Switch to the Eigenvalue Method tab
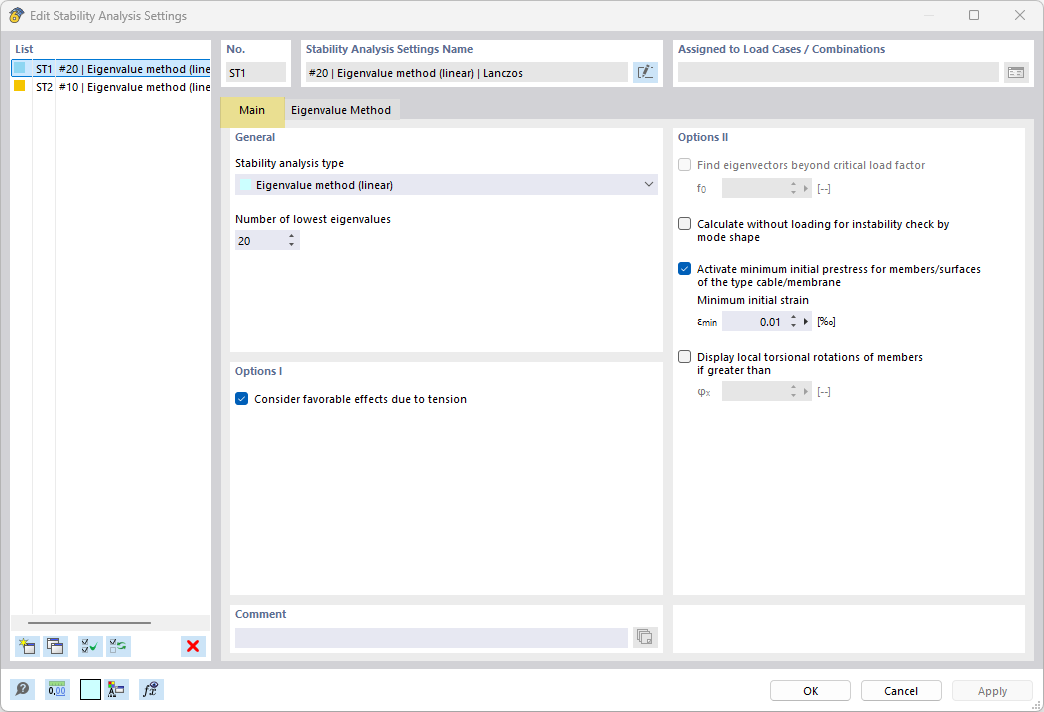1044x712 pixels. 341,110
